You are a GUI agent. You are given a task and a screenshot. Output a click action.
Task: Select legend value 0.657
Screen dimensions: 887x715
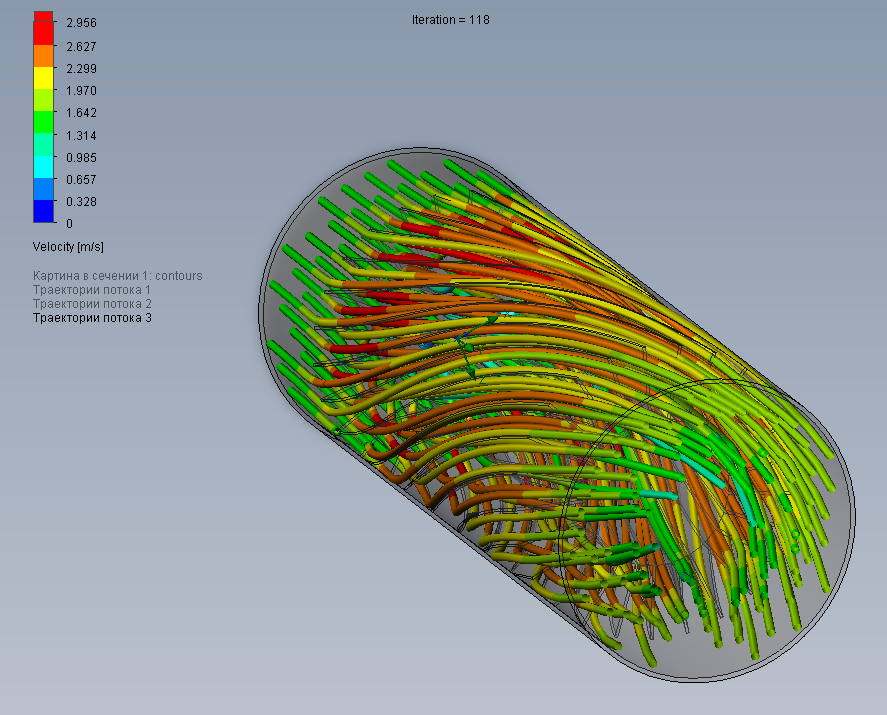click(81, 179)
